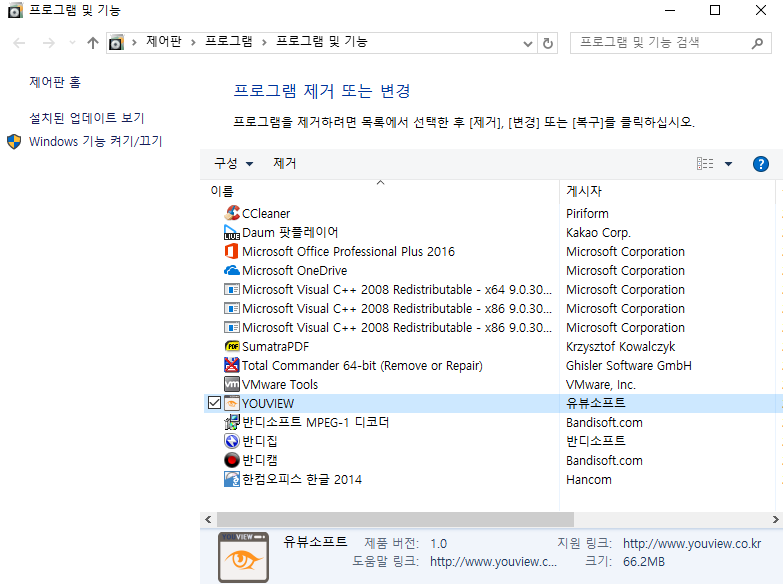The height and width of the screenshot is (584, 783).
Task: Click the VMware Tools icon
Action: pyautogui.click(x=232, y=384)
